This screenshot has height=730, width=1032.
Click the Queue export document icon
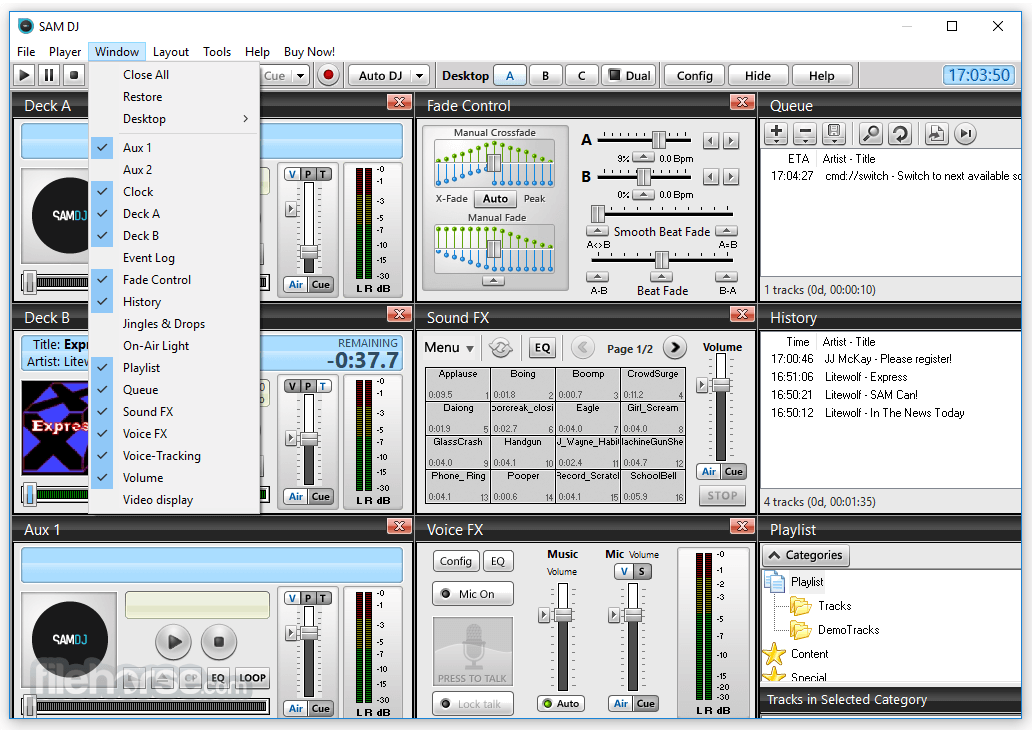(x=936, y=134)
